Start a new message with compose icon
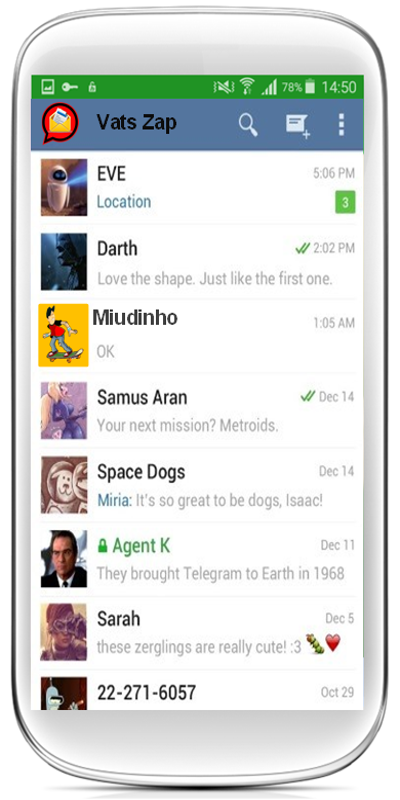 tap(298, 126)
